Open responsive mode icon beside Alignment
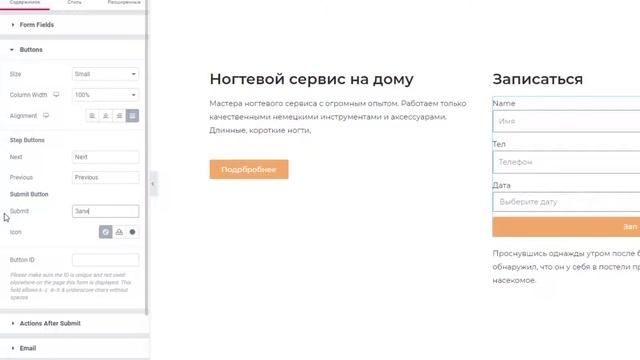Screen dimensions: 640x360 pyautogui.click(x=46, y=116)
